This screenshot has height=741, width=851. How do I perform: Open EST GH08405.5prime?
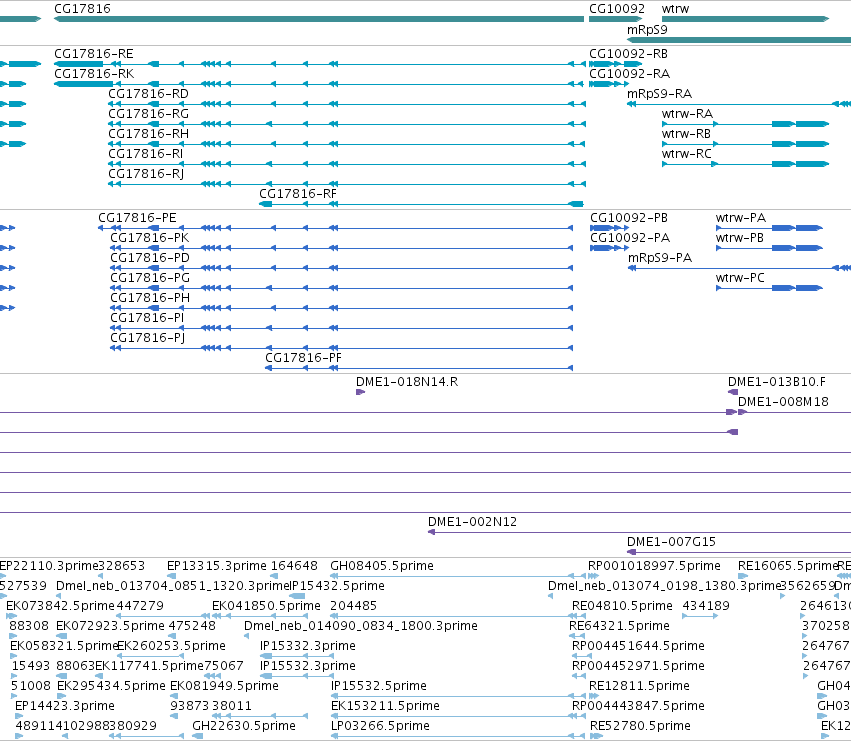click(382, 566)
